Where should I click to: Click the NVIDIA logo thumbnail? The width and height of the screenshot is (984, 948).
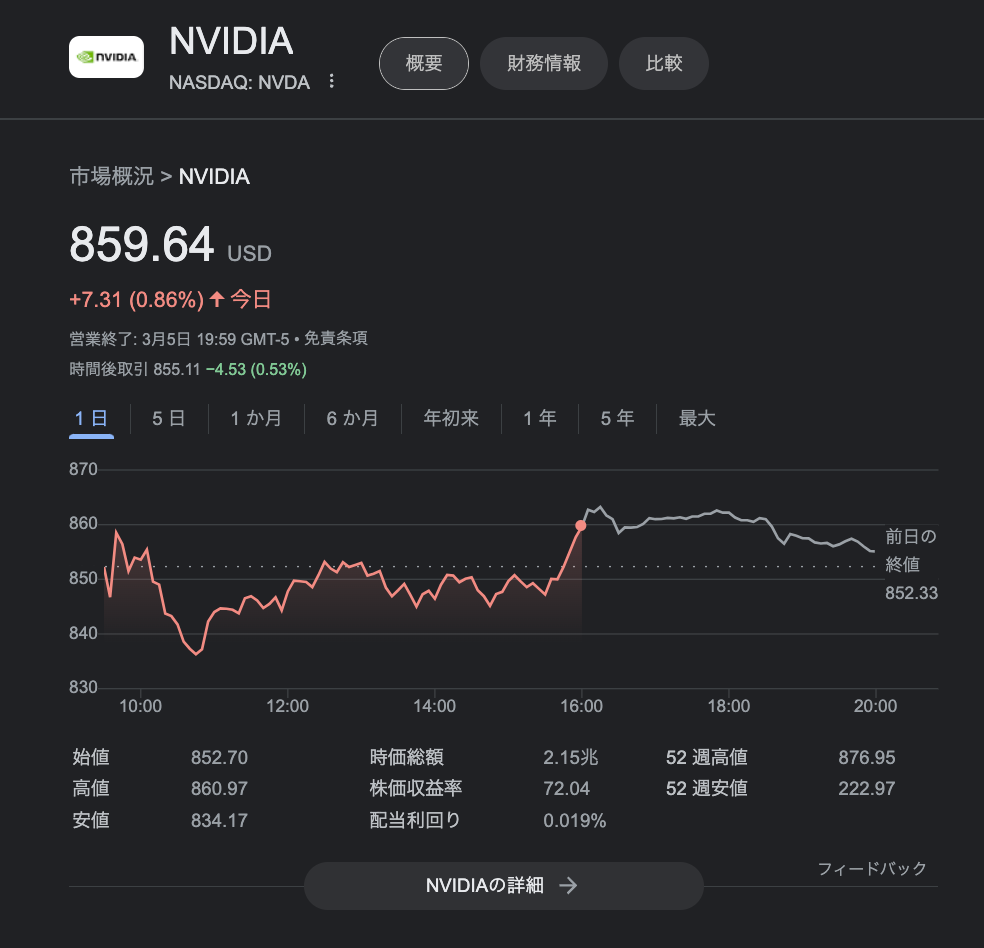(106, 57)
